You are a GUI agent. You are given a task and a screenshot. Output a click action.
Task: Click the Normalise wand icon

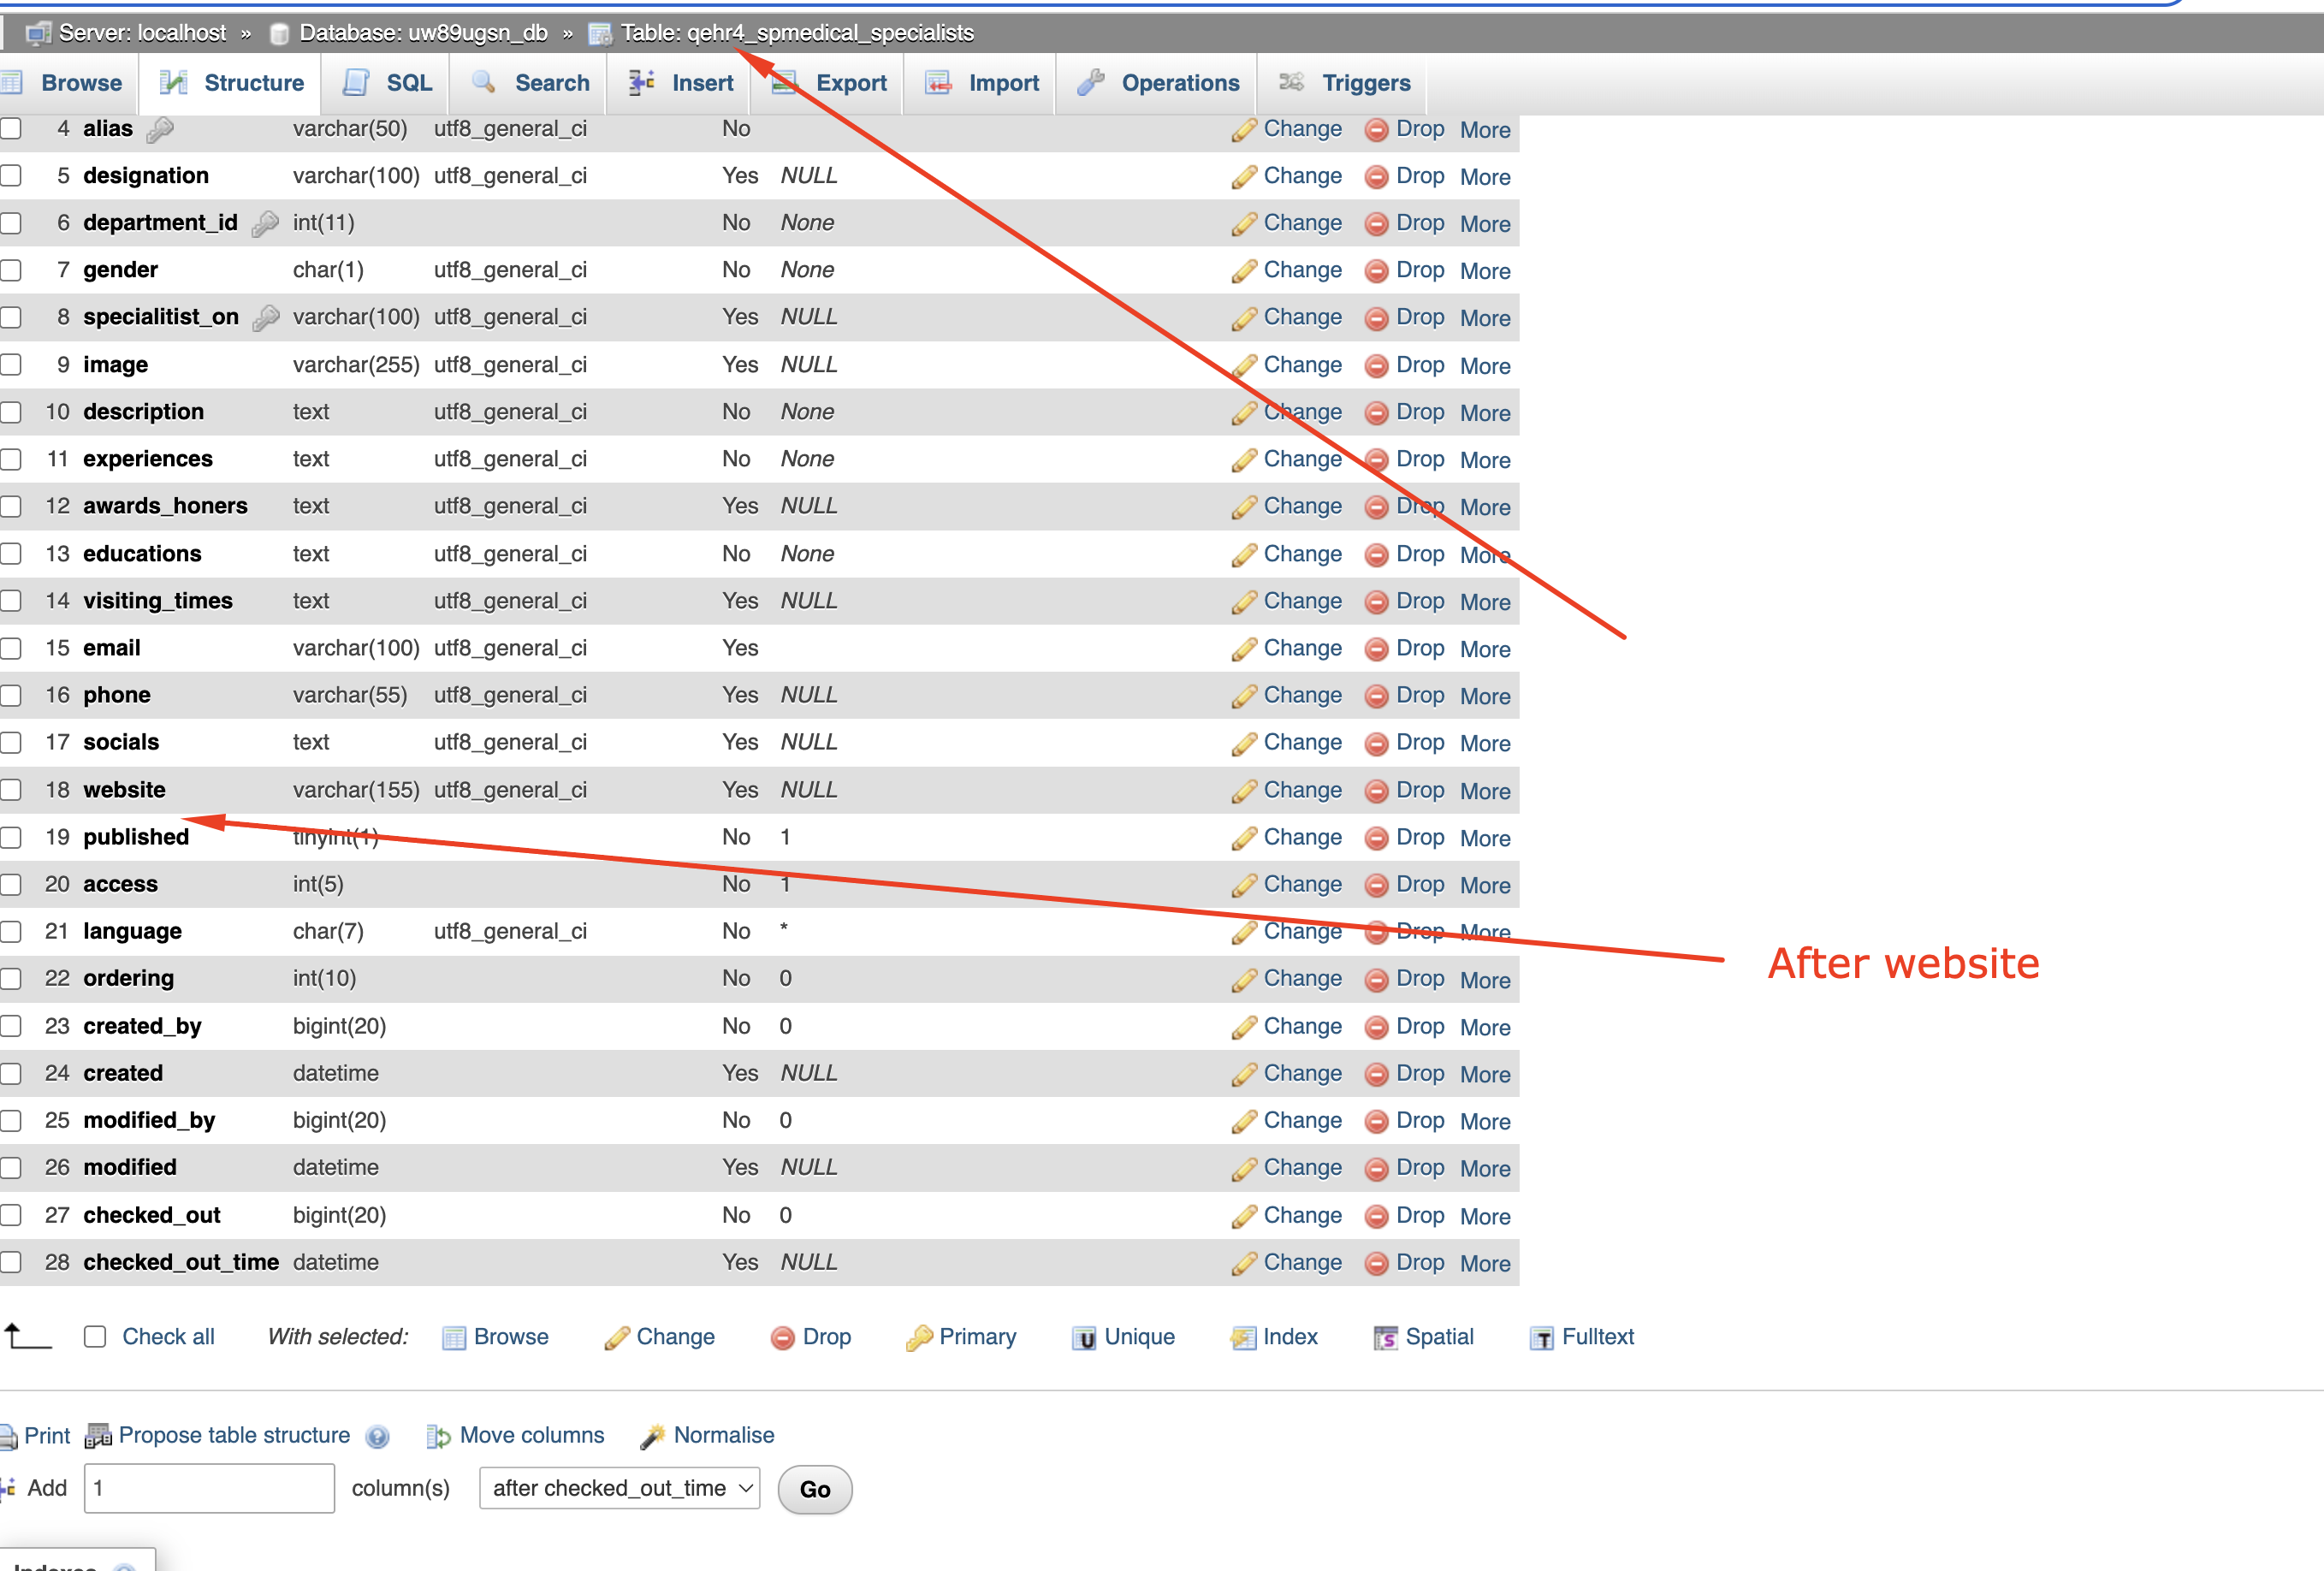(x=652, y=1437)
